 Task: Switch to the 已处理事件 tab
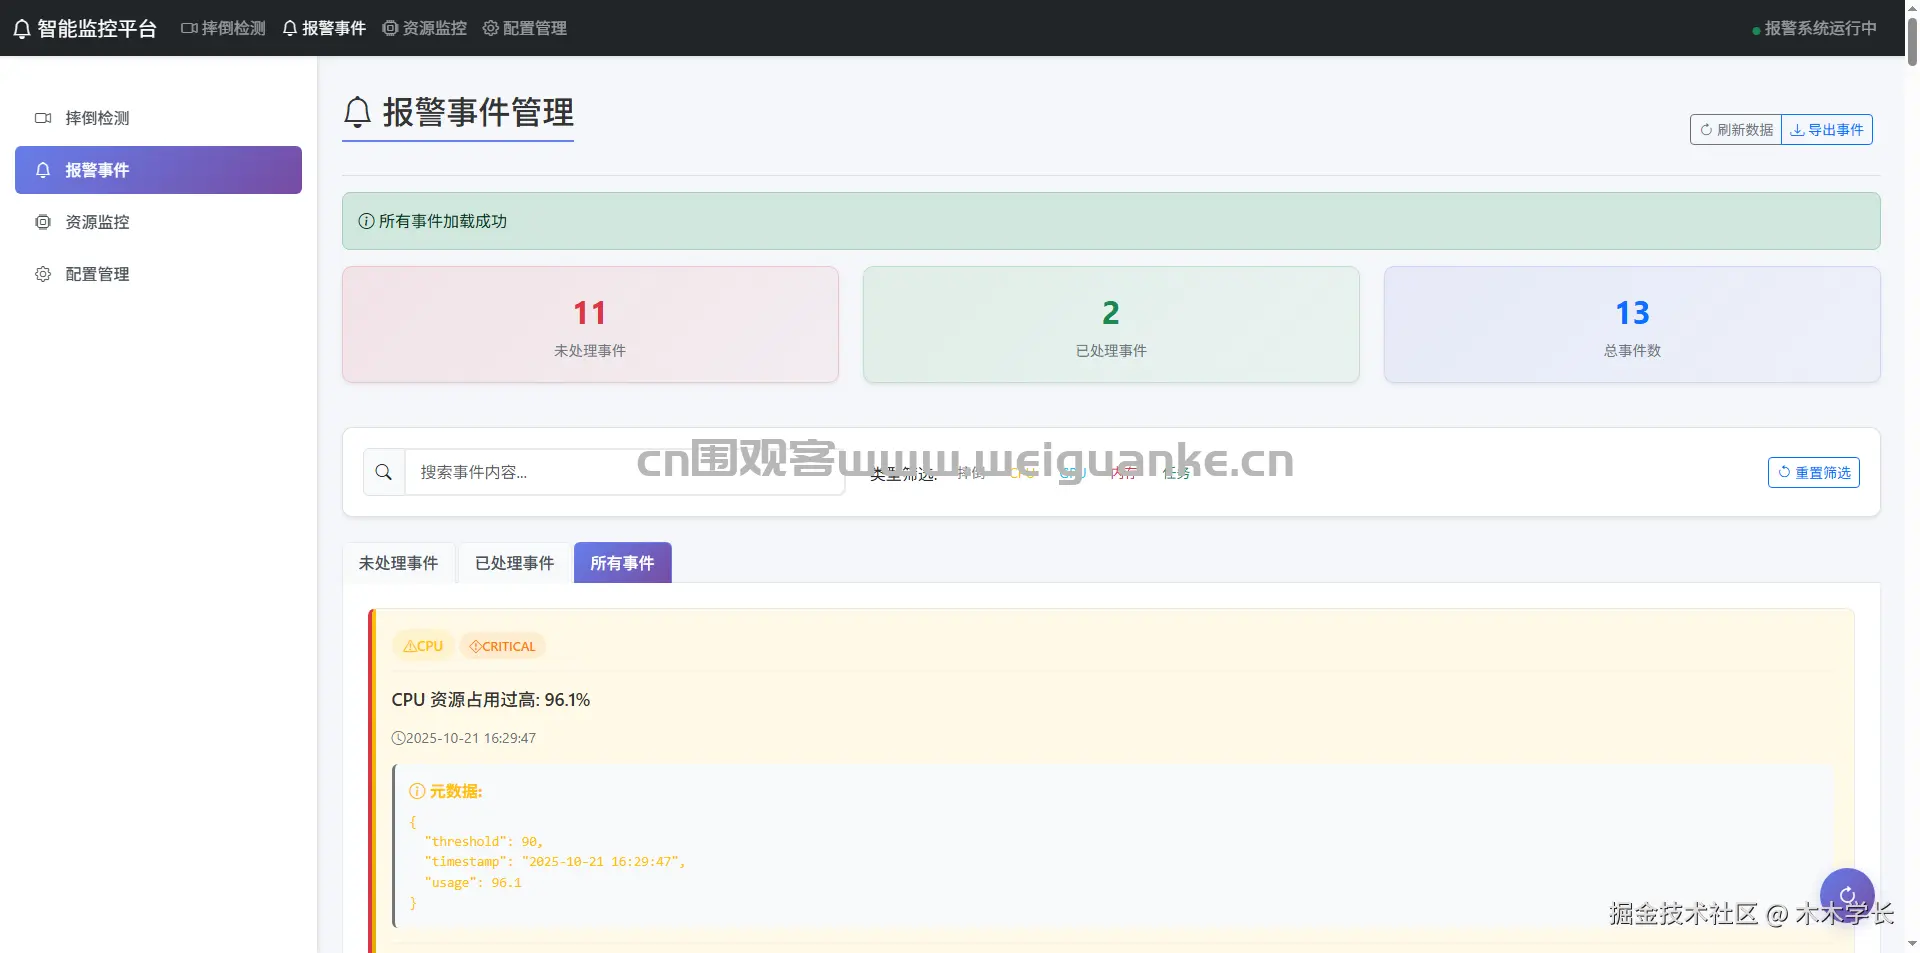514,563
